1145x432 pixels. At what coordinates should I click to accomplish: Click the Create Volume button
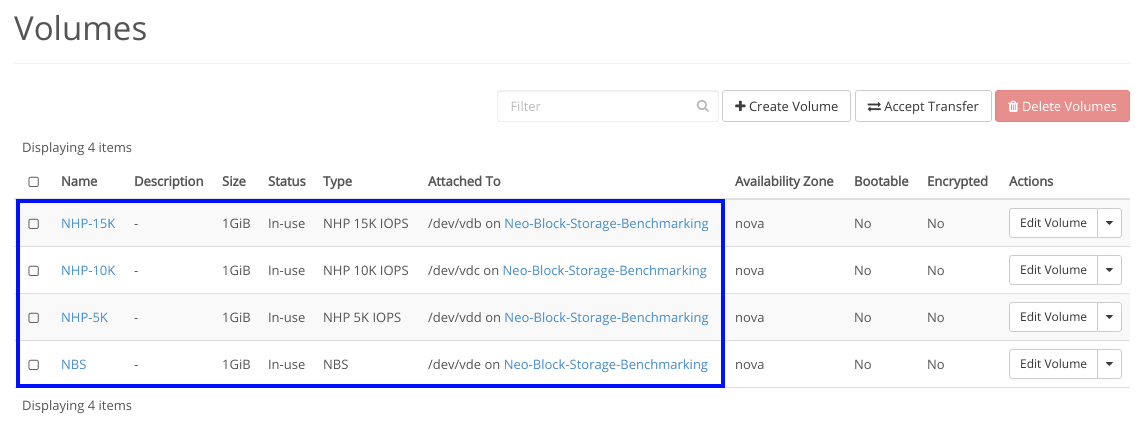pyautogui.click(x=786, y=106)
